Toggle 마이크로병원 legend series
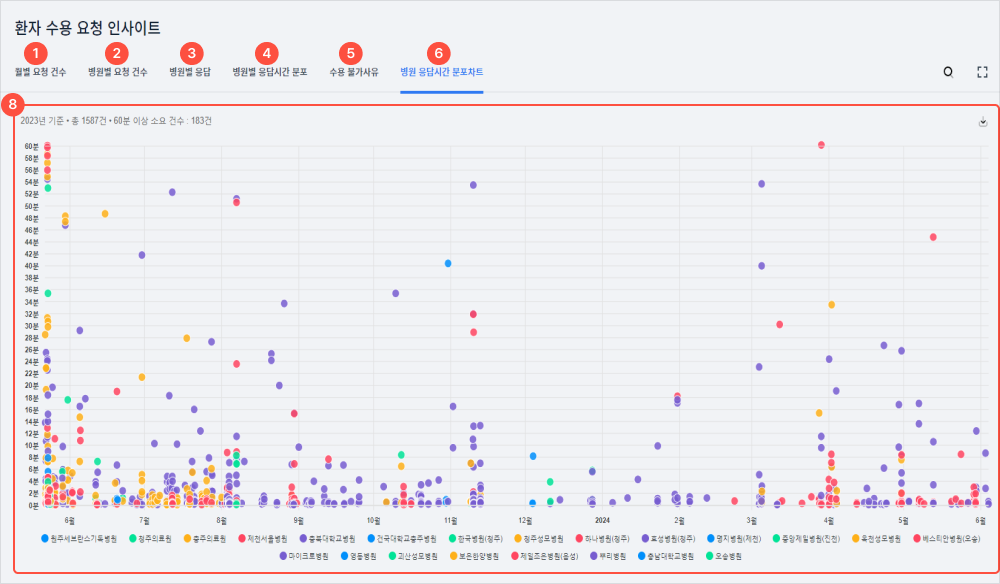Viewport: 1000px width, 584px height. (x=298, y=554)
